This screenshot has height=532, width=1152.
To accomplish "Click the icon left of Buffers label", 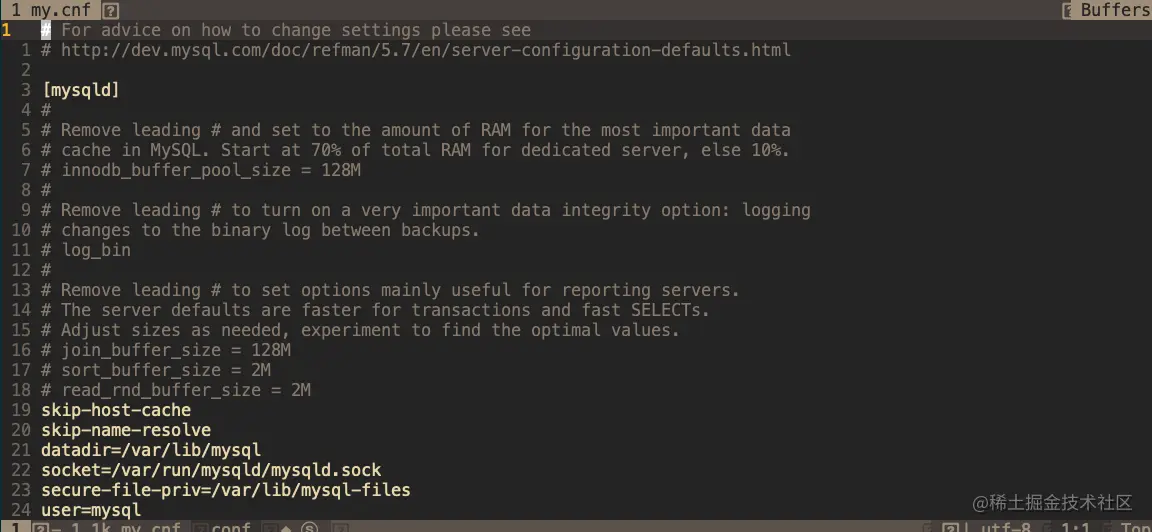I will [x=1068, y=10].
